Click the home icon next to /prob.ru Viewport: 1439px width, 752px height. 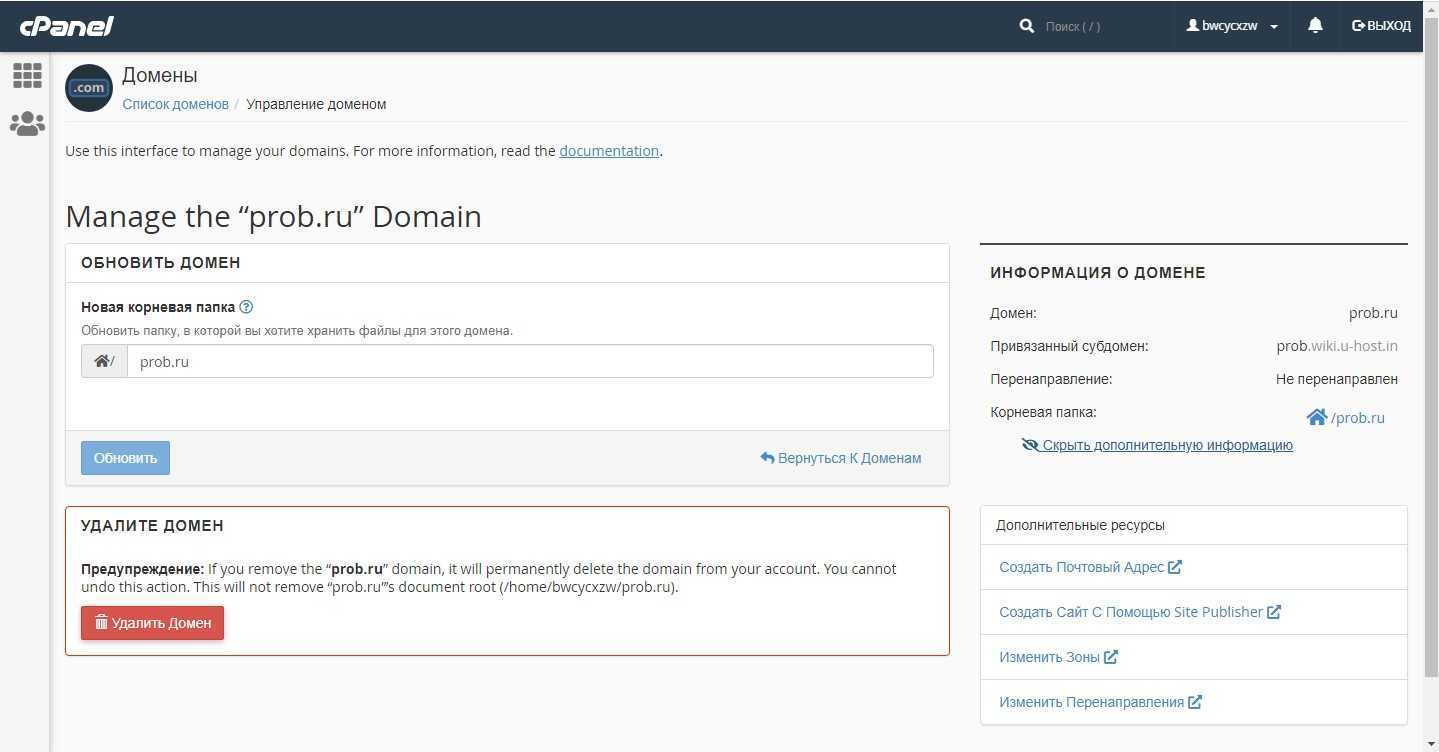coord(1316,417)
